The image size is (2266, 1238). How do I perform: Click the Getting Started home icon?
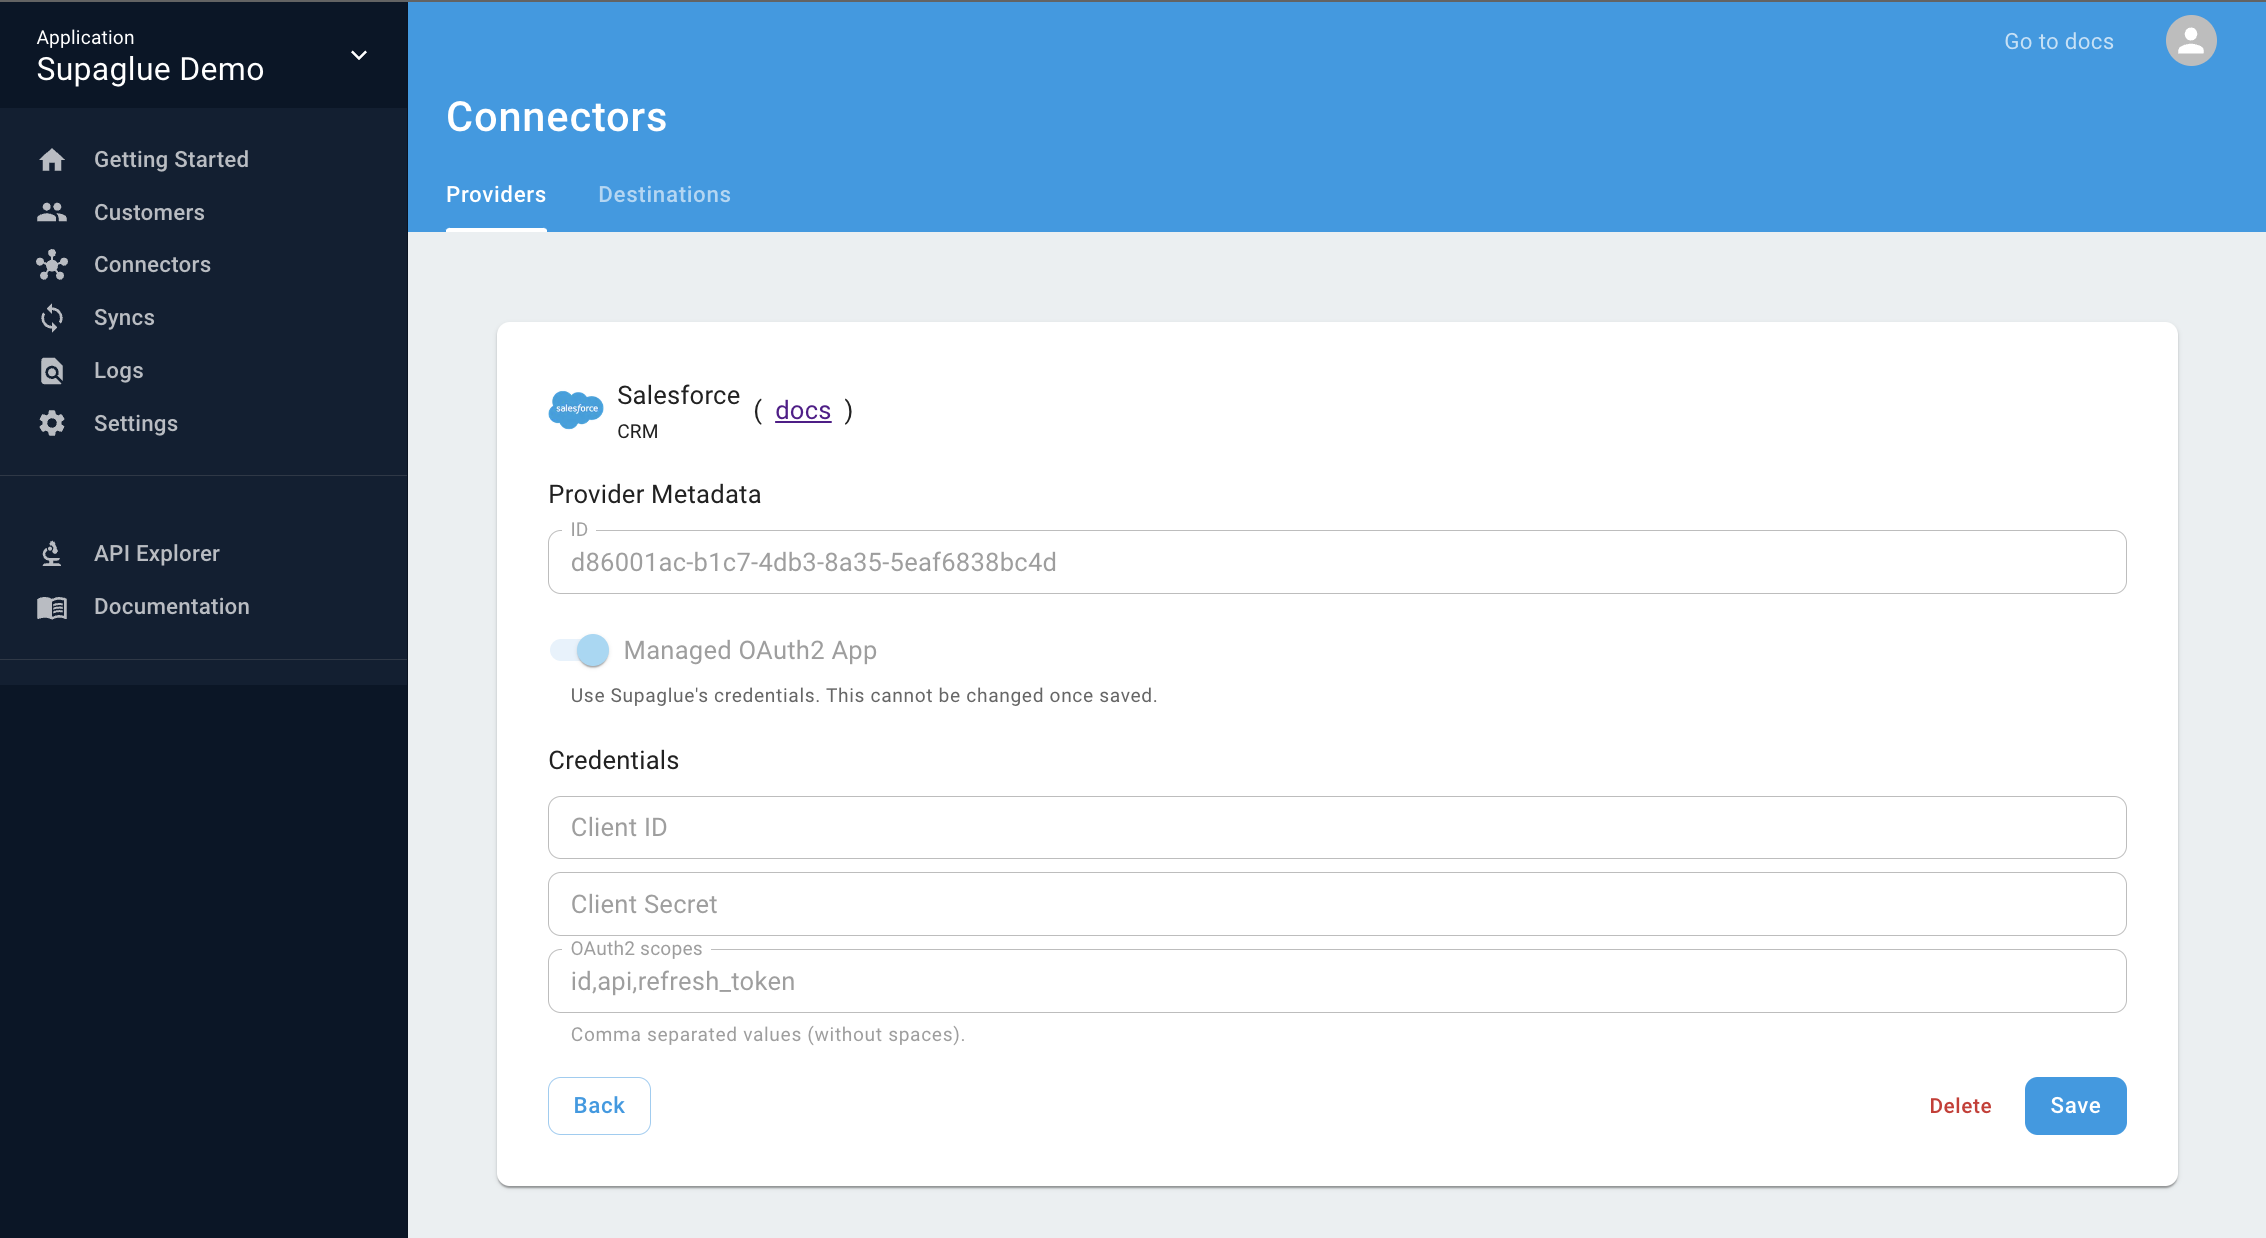(x=52, y=160)
